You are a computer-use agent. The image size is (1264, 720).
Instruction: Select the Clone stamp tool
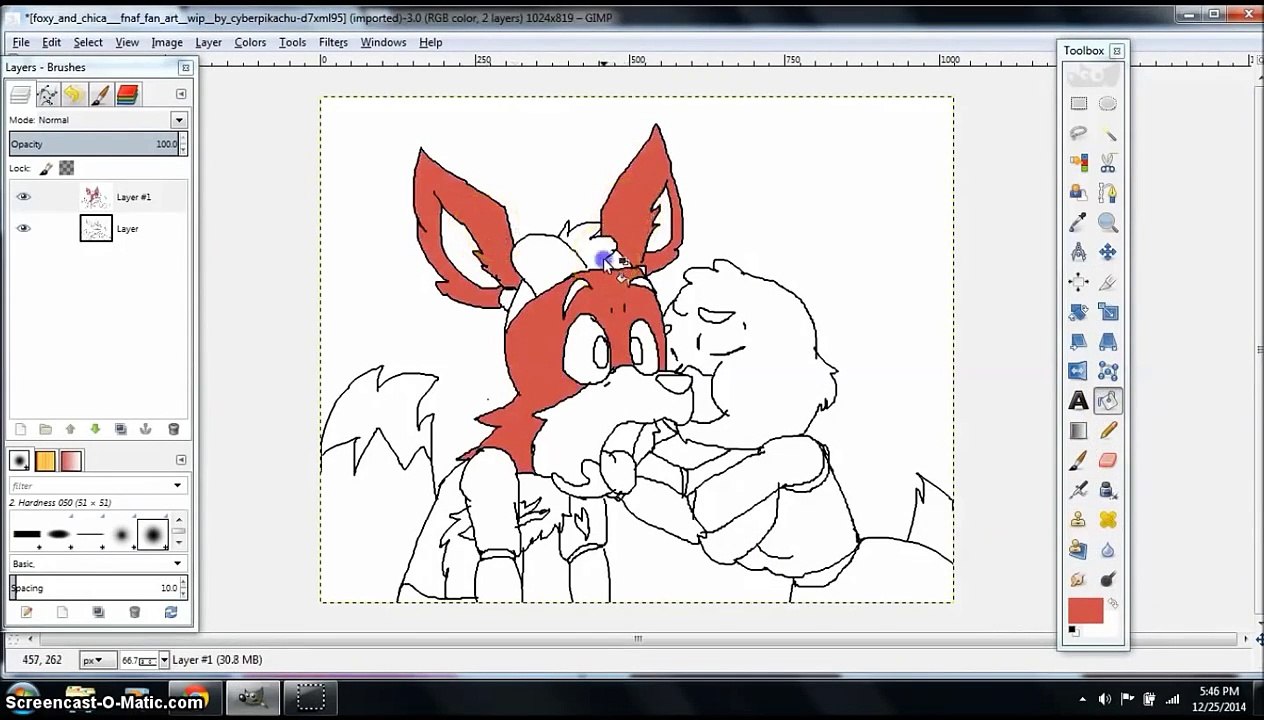(1078, 520)
